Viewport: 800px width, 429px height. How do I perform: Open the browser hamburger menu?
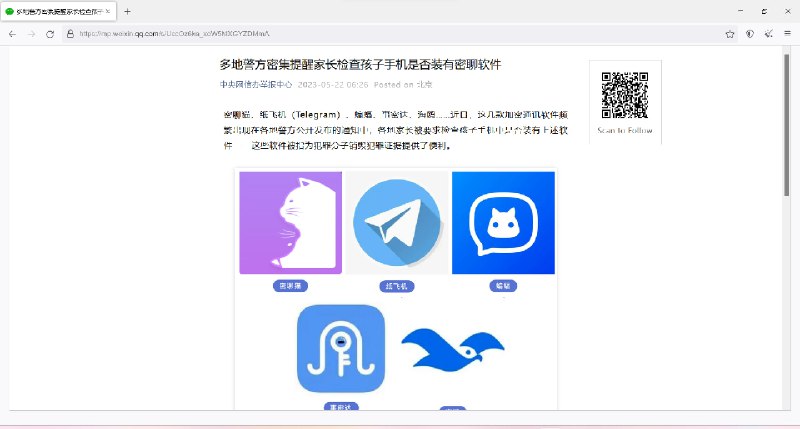click(787, 34)
